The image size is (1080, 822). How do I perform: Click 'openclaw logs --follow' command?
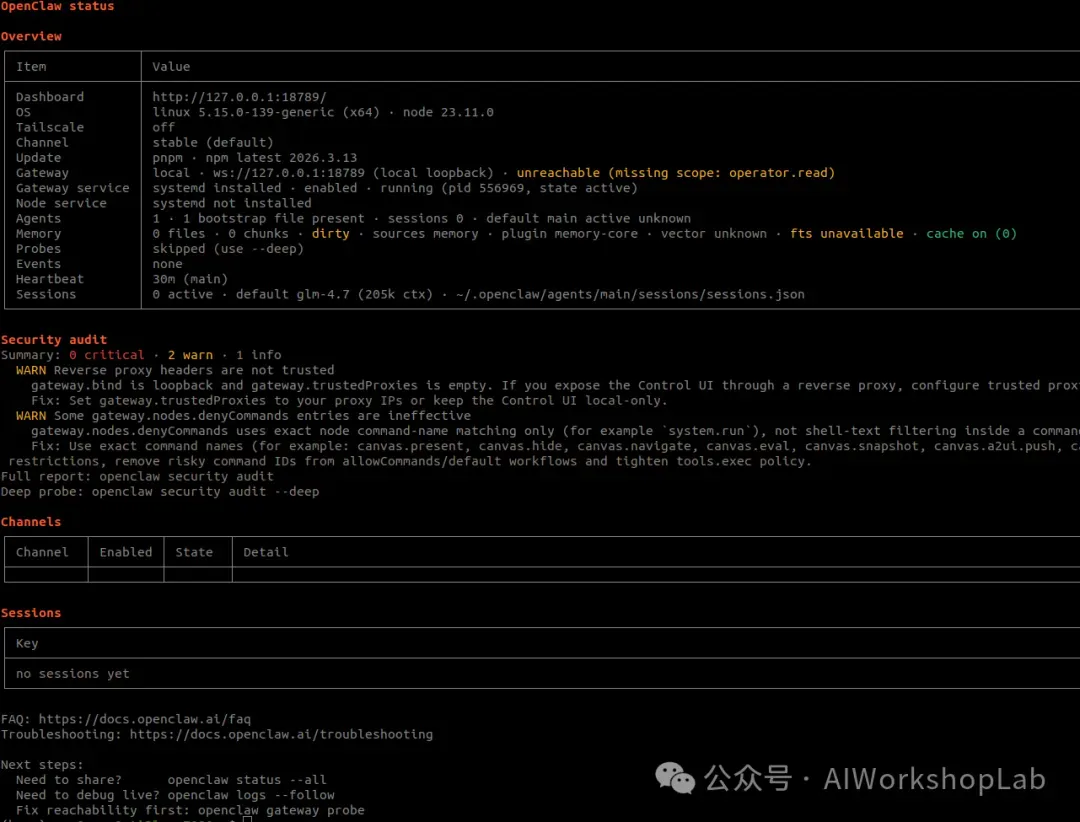[x=251, y=794]
